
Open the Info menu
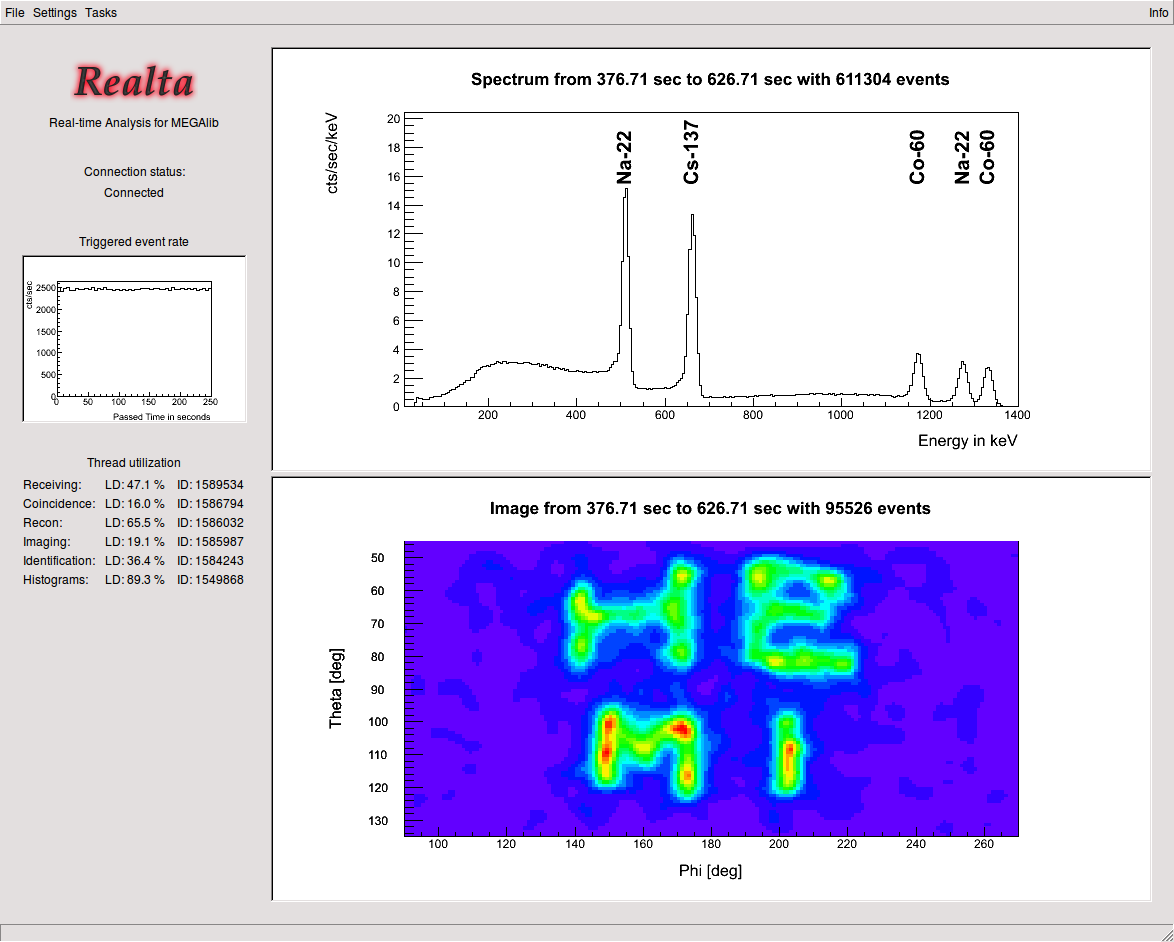[1158, 13]
